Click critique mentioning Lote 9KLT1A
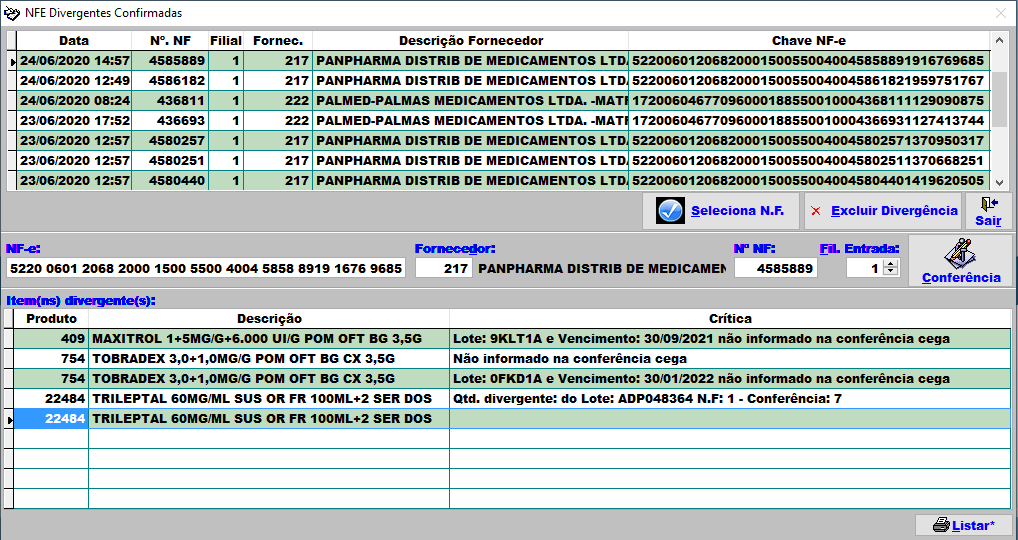The image size is (1018, 540). coord(730,339)
